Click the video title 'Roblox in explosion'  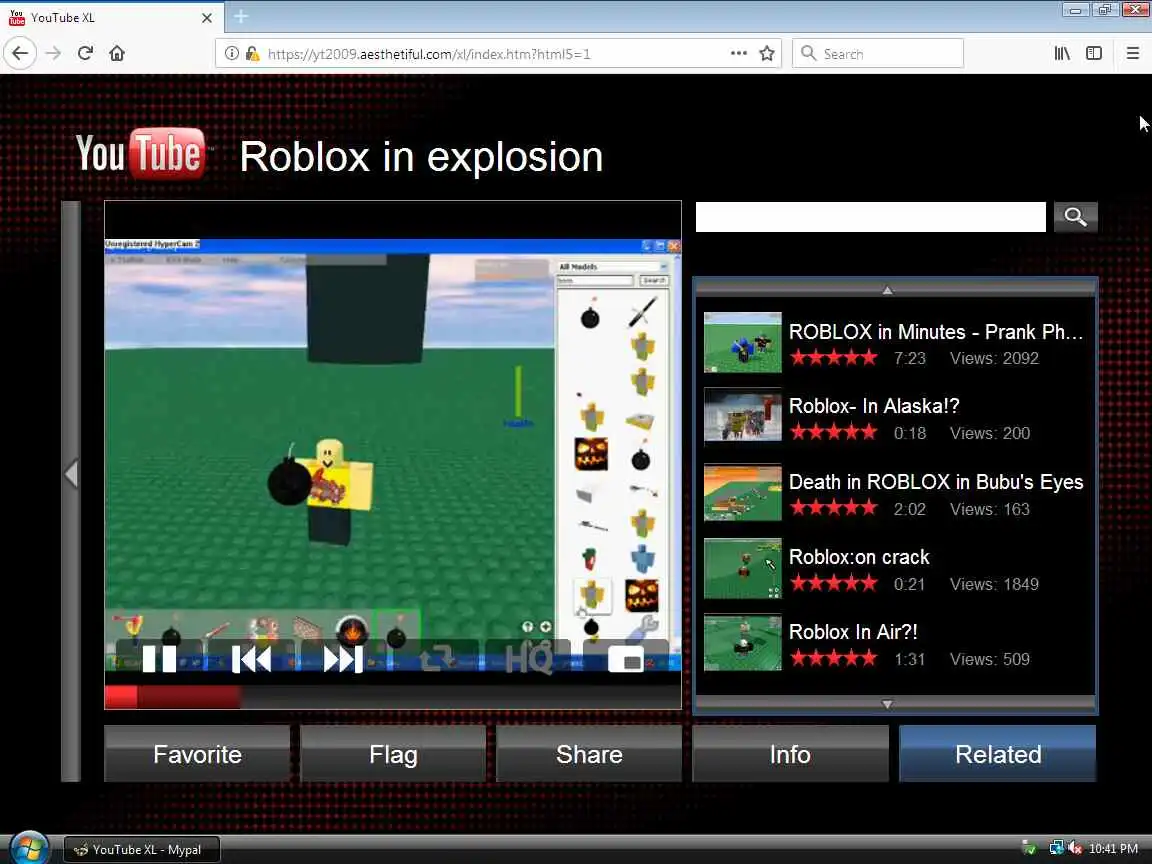coord(421,157)
